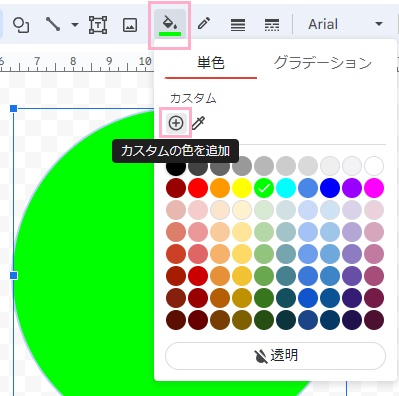Choose the cyan swatch
Viewport: 399px width, 396px height.
(286, 188)
